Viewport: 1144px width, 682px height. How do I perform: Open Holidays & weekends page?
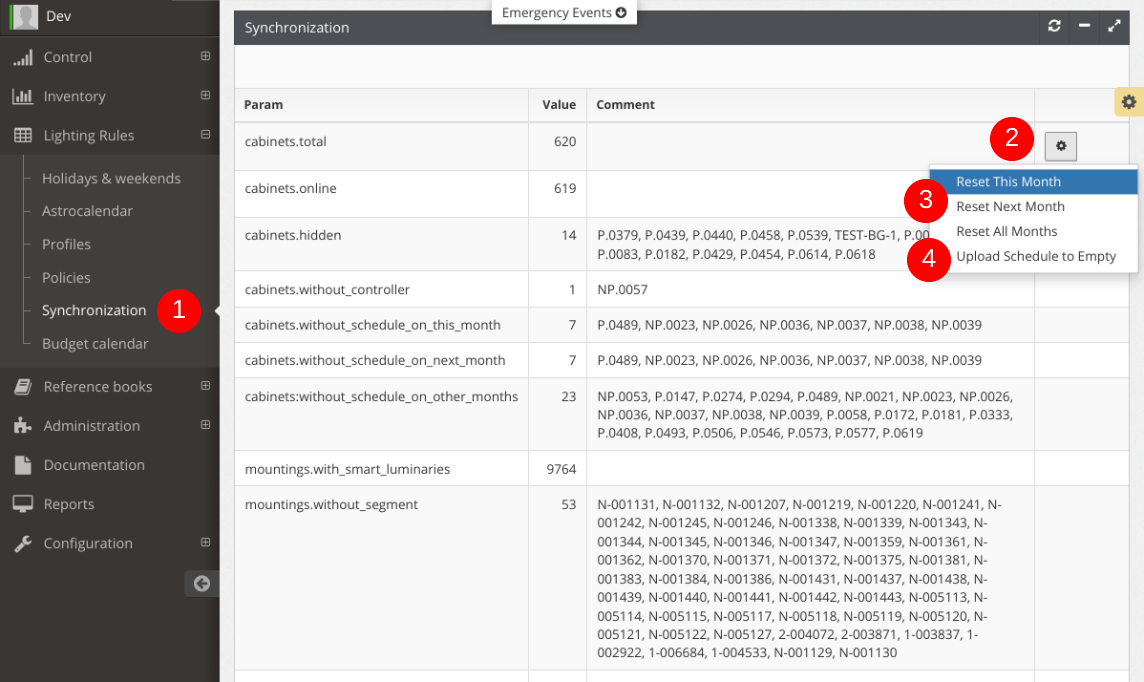(x=111, y=178)
